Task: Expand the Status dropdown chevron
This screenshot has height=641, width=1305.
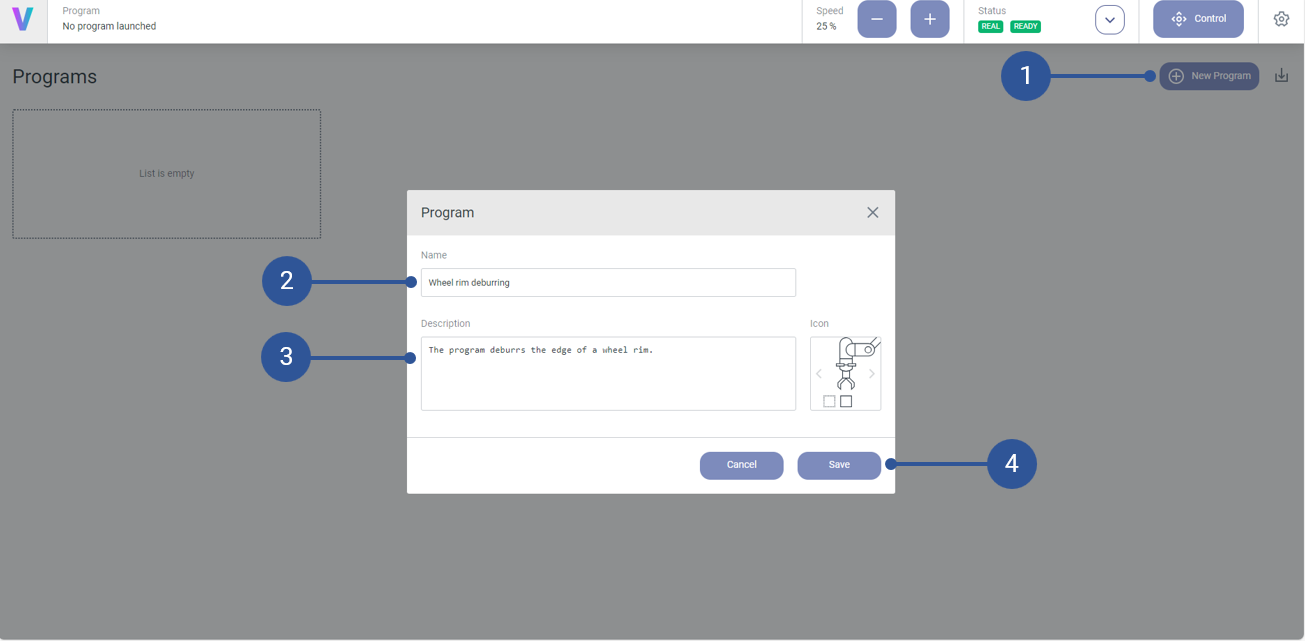Action: click(1109, 20)
